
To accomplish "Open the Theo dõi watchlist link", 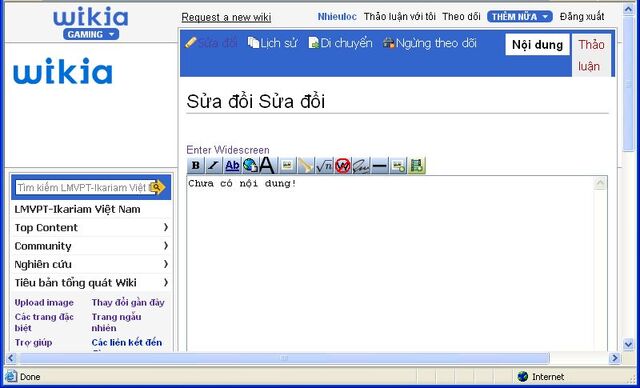I will point(461,17).
